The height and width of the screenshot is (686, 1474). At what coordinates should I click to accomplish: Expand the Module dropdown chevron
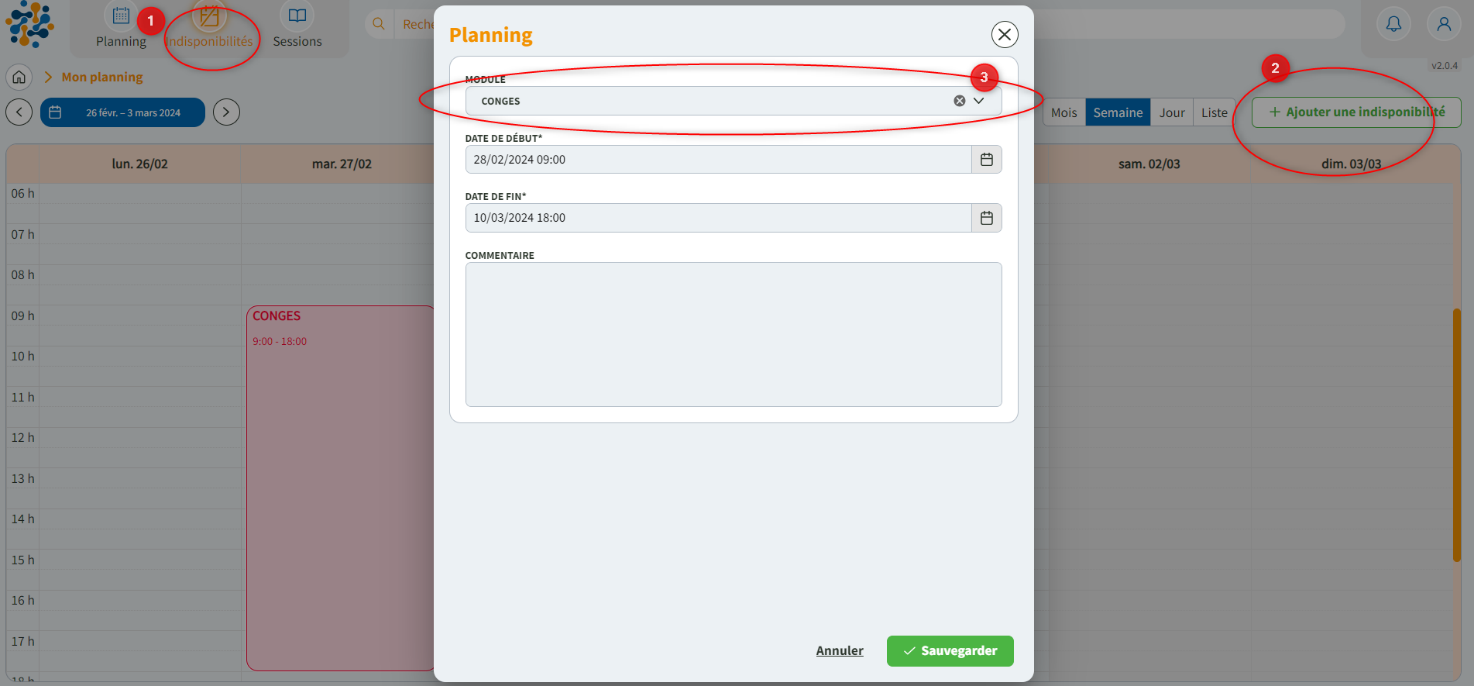[x=980, y=101]
